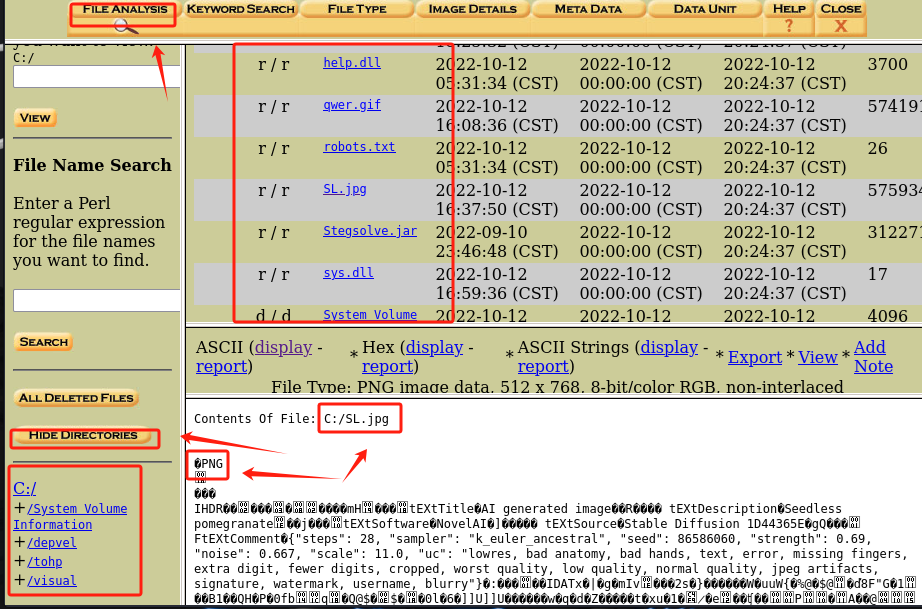
Task: Open the /depvel directory
Action: (52, 543)
